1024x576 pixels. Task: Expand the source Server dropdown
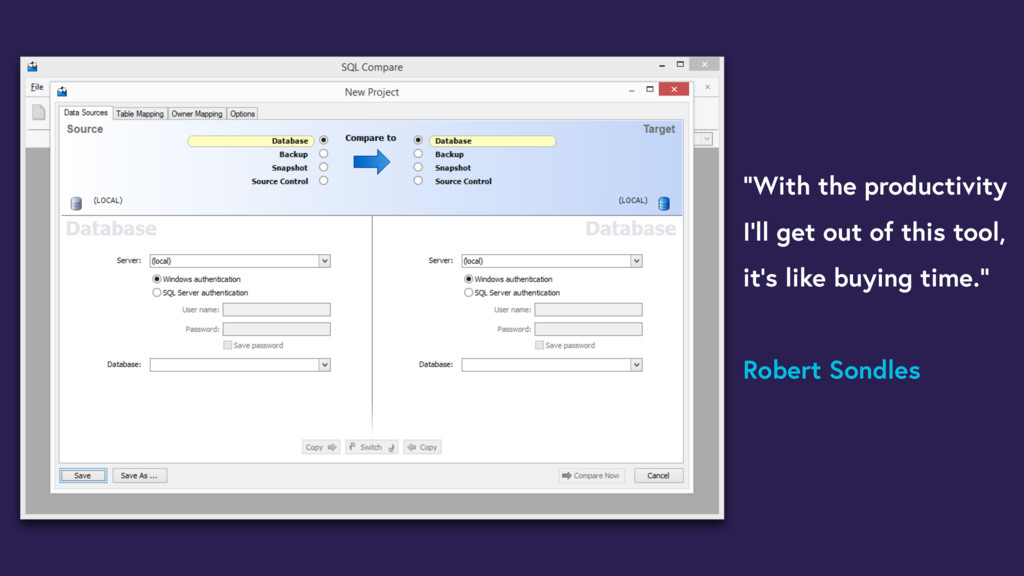point(325,261)
